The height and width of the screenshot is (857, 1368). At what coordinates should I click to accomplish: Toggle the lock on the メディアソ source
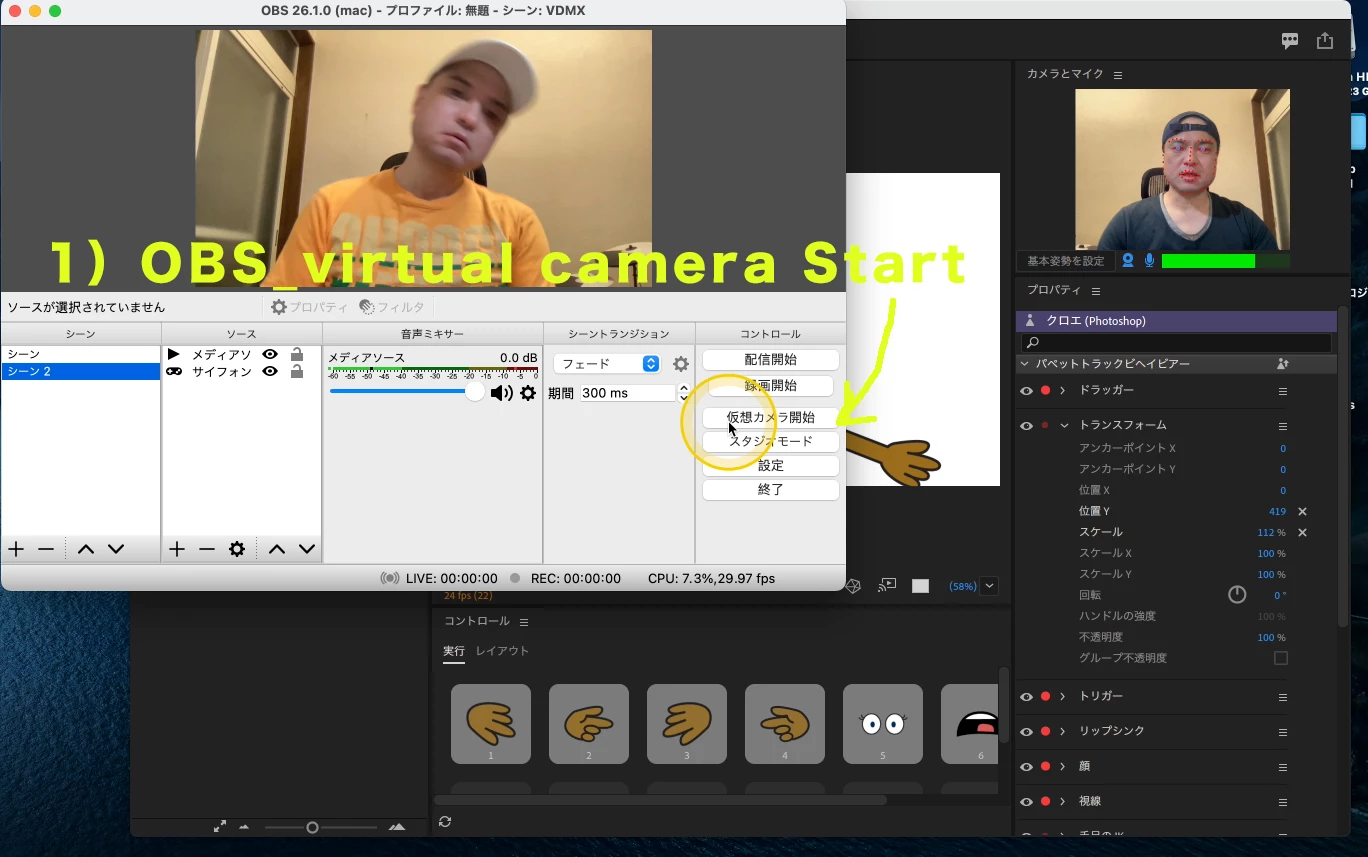(297, 355)
